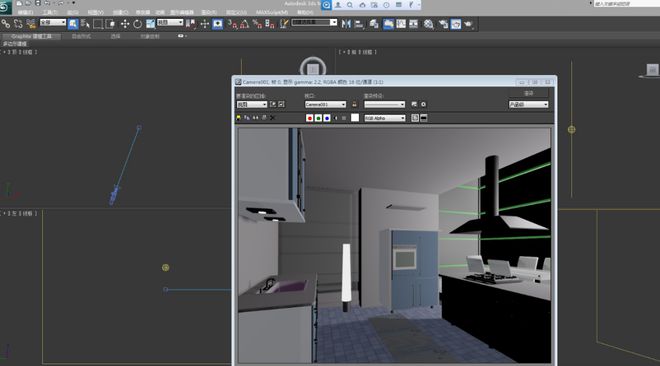The height and width of the screenshot is (366, 660).
Task: Toggle the render viewport lock icon
Action: 354,104
